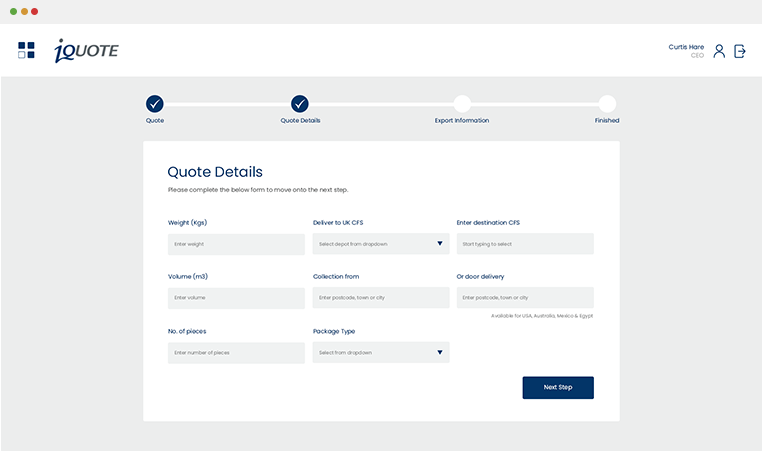This screenshot has height=451, width=762.
Task: Click the Quote step checkmark circle
Action: [155, 104]
